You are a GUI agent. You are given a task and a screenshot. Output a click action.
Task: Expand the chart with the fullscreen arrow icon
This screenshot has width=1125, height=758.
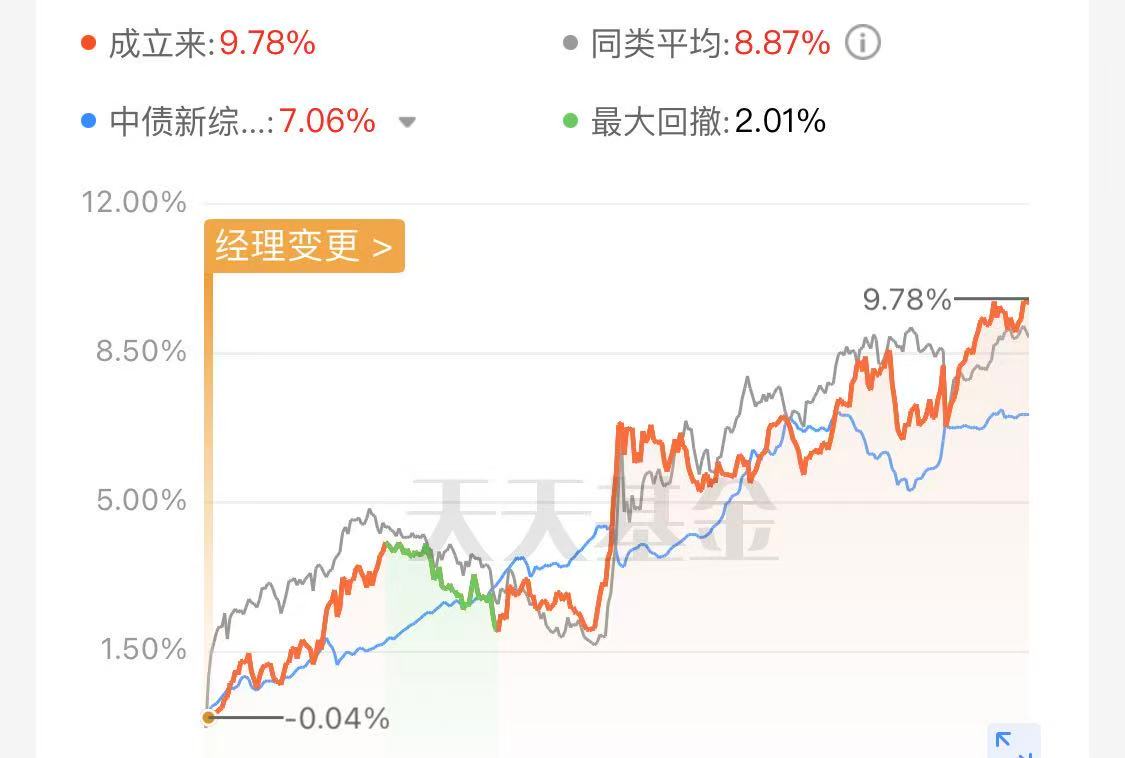(x=1014, y=742)
